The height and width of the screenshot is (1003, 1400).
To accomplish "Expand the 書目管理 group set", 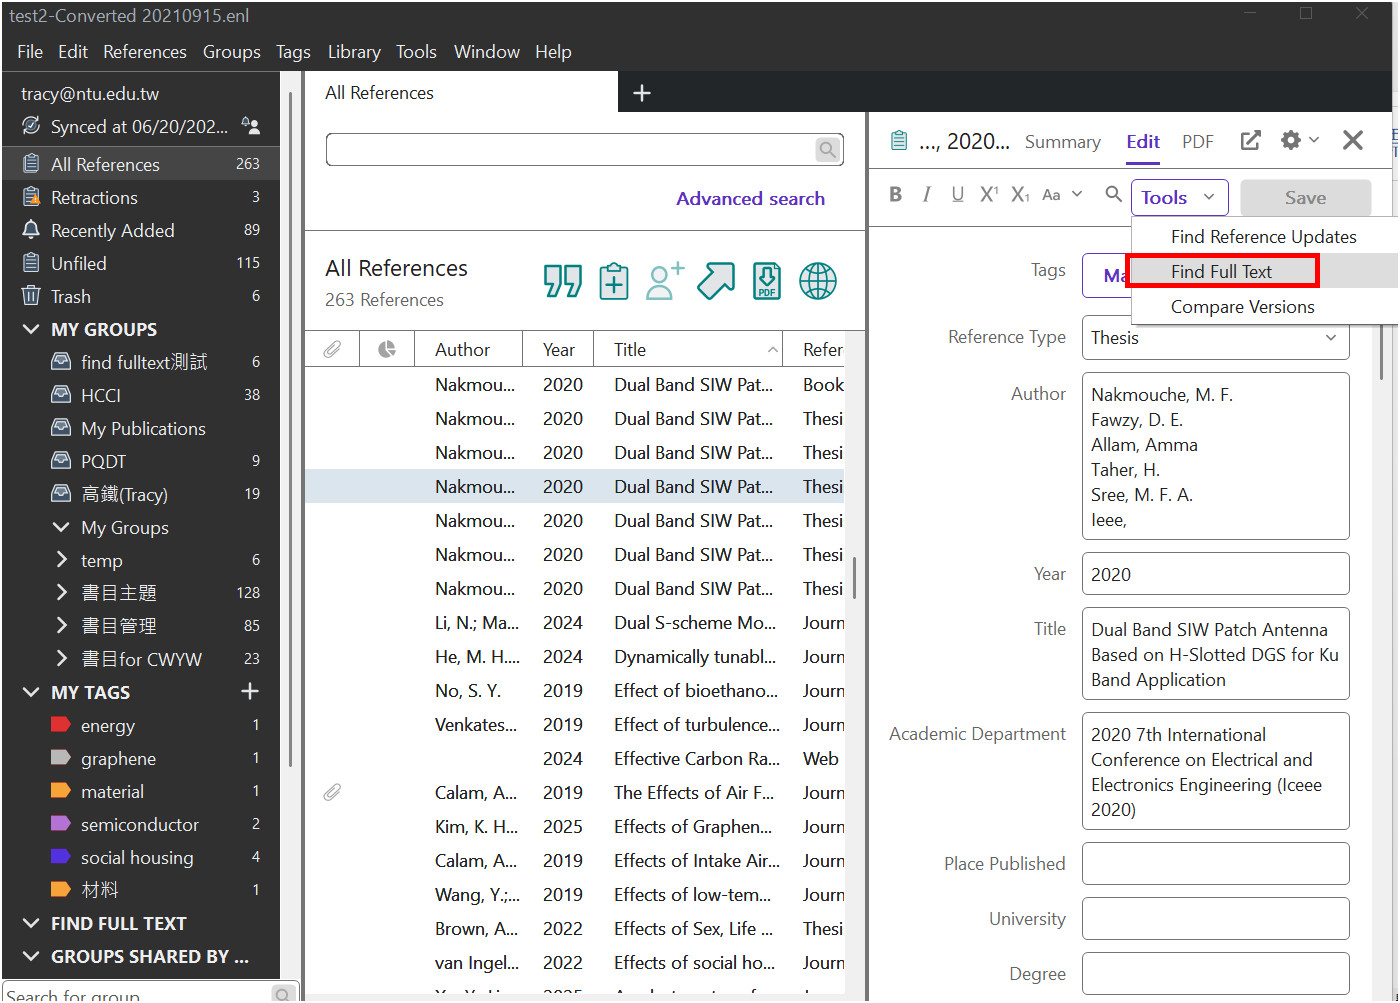I will pyautogui.click(x=61, y=625).
